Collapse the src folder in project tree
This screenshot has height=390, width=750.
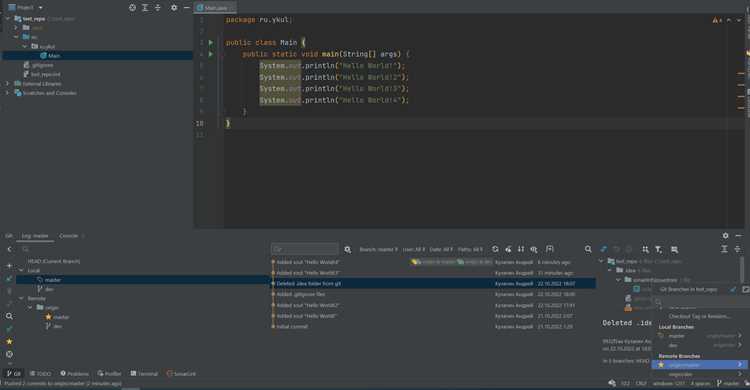click(16, 37)
